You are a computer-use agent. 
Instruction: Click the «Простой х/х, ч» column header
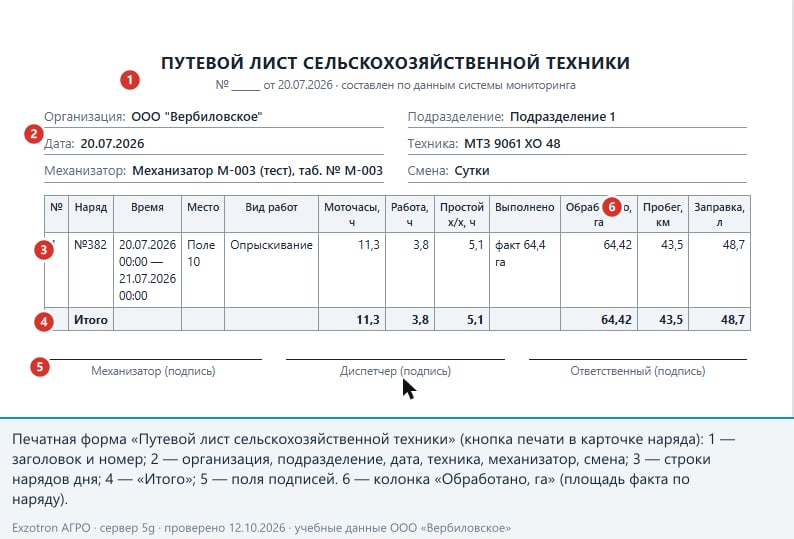coord(462,214)
